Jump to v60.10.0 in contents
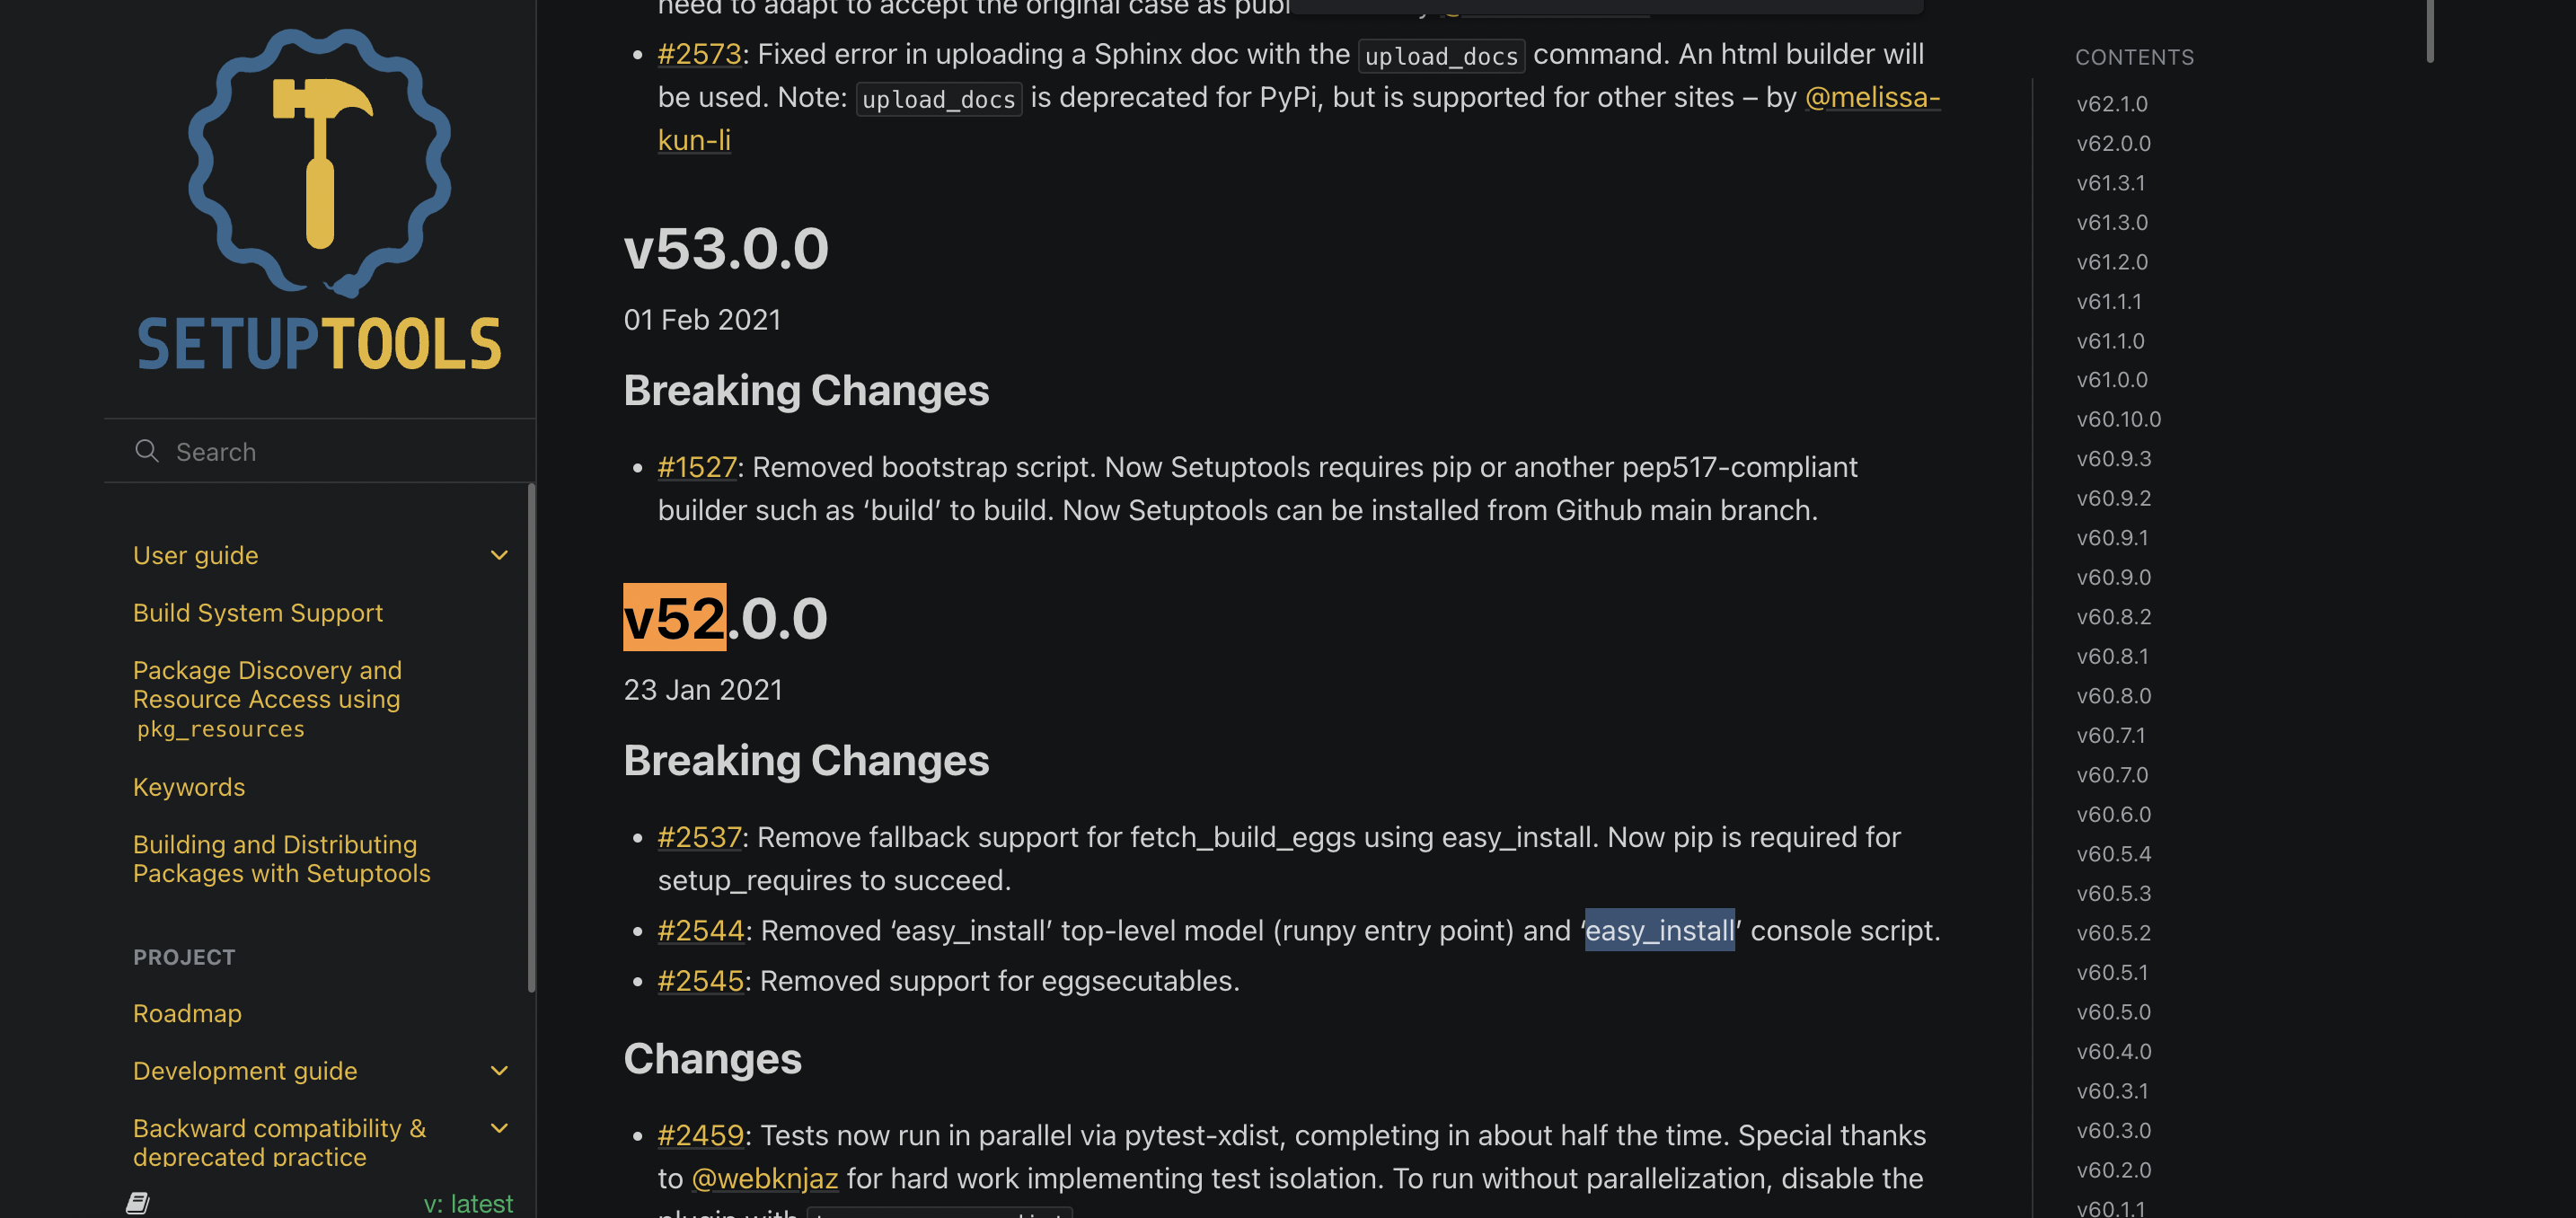The width and height of the screenshot is (2576, 1218). [2118, 419]
